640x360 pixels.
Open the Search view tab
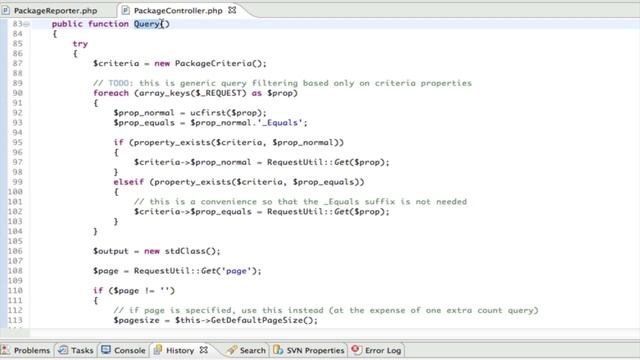coord(252,350)
